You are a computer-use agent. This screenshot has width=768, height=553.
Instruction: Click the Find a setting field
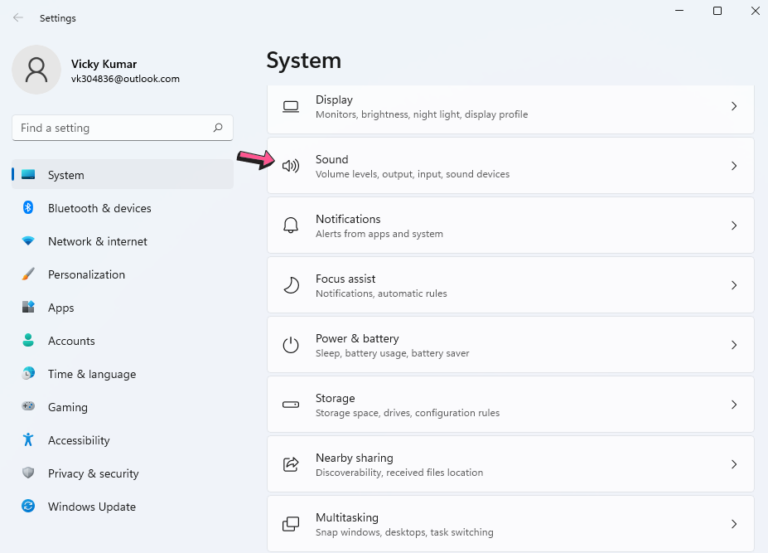click(x=112, y=128)
